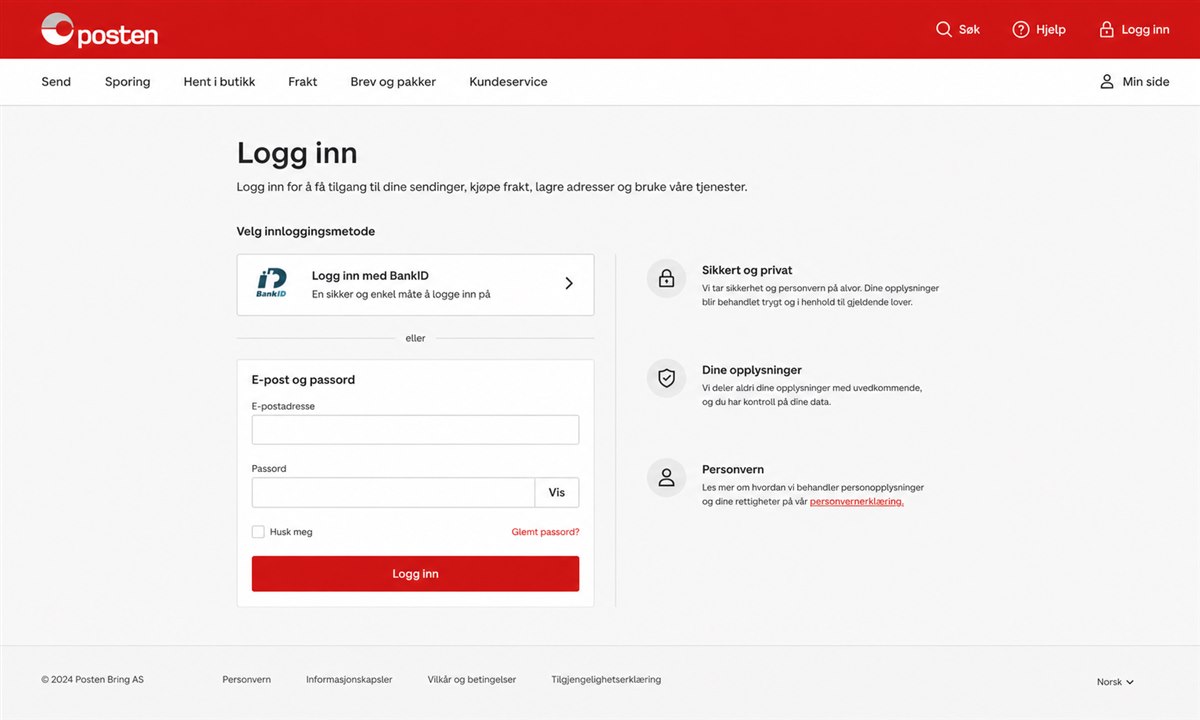Click the person icon next to Personvern heading
This screenshot has width=1200, height=720.
point(667,478)
